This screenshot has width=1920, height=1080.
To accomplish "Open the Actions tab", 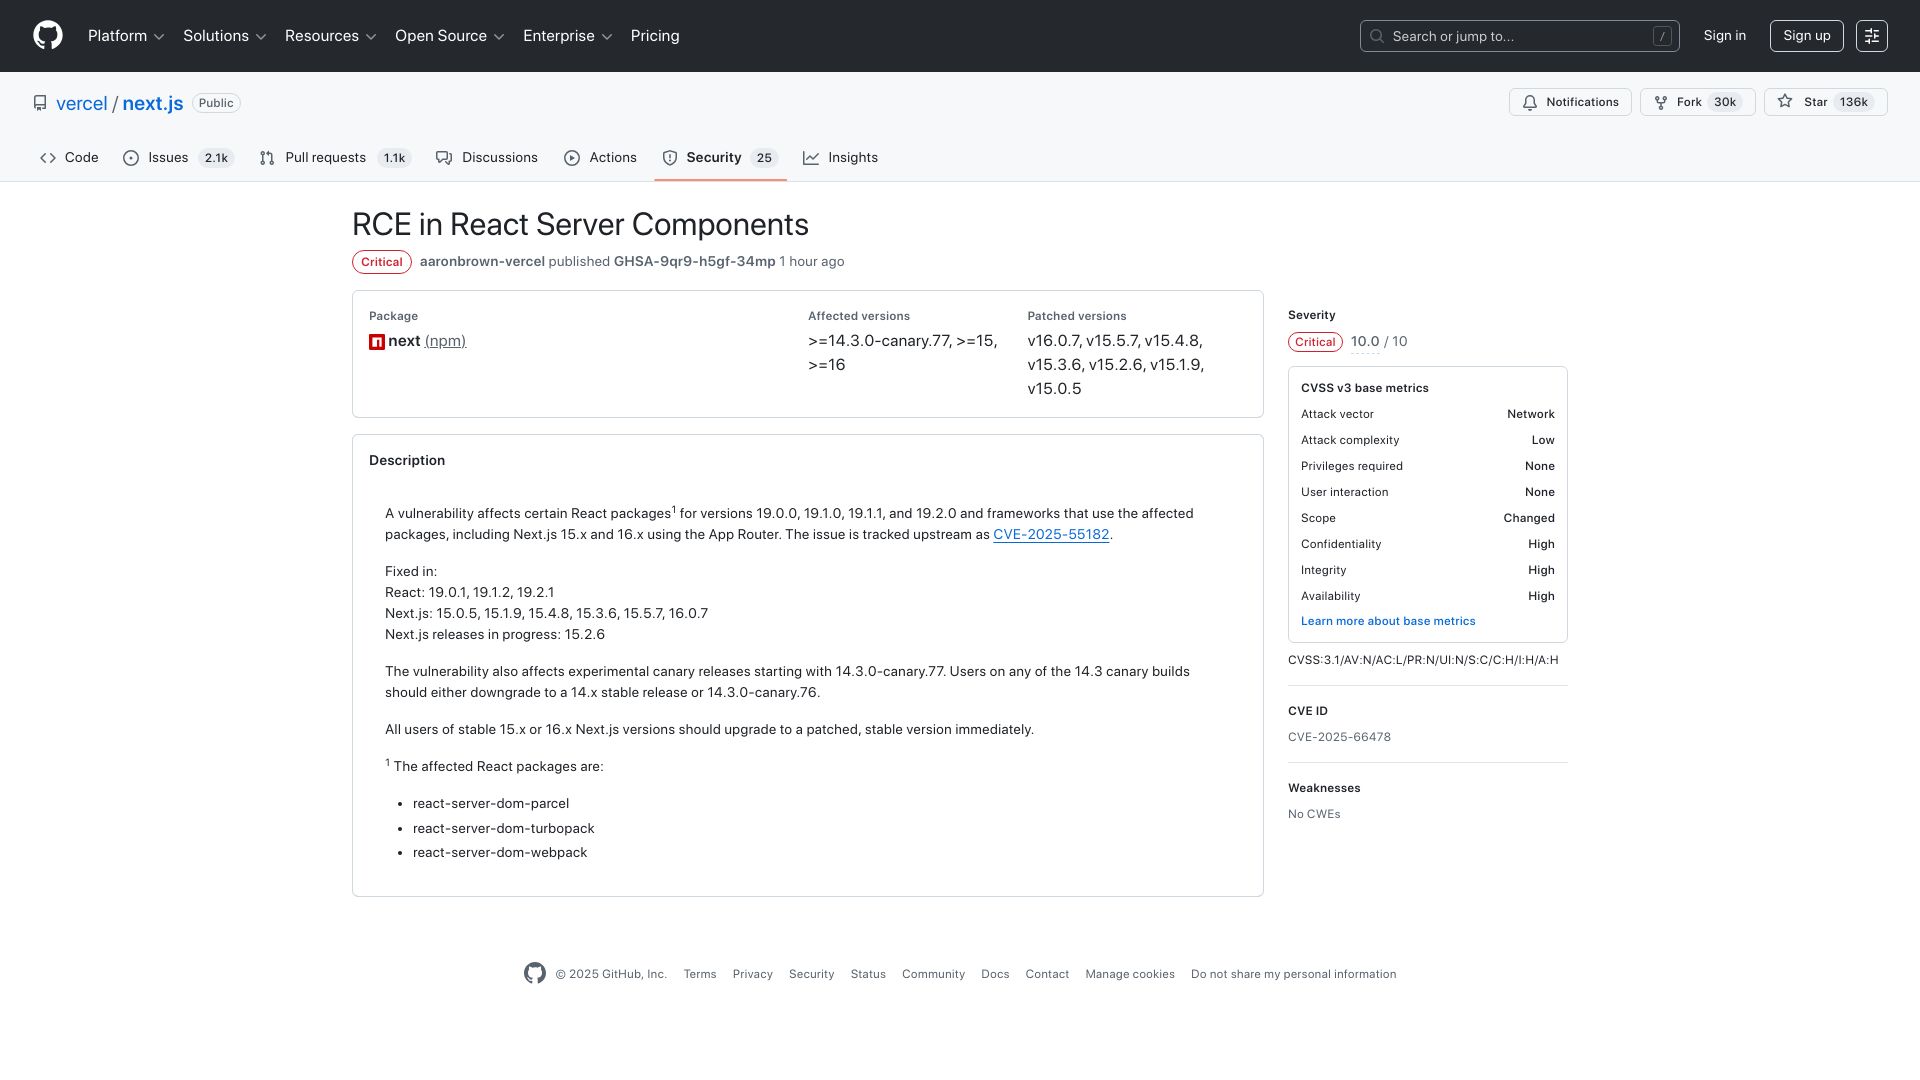I will (x=600, y=158).
